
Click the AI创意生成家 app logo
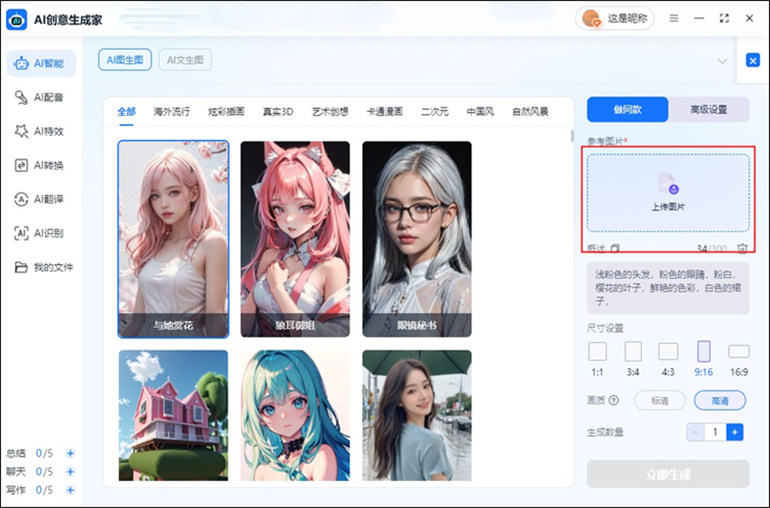pyautogui.click(x=17, y=20)
